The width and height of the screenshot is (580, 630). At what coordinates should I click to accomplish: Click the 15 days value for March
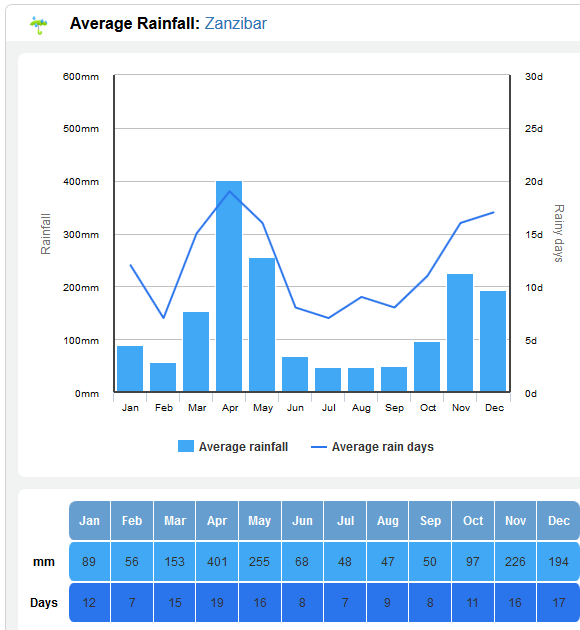tap(175, 602)
